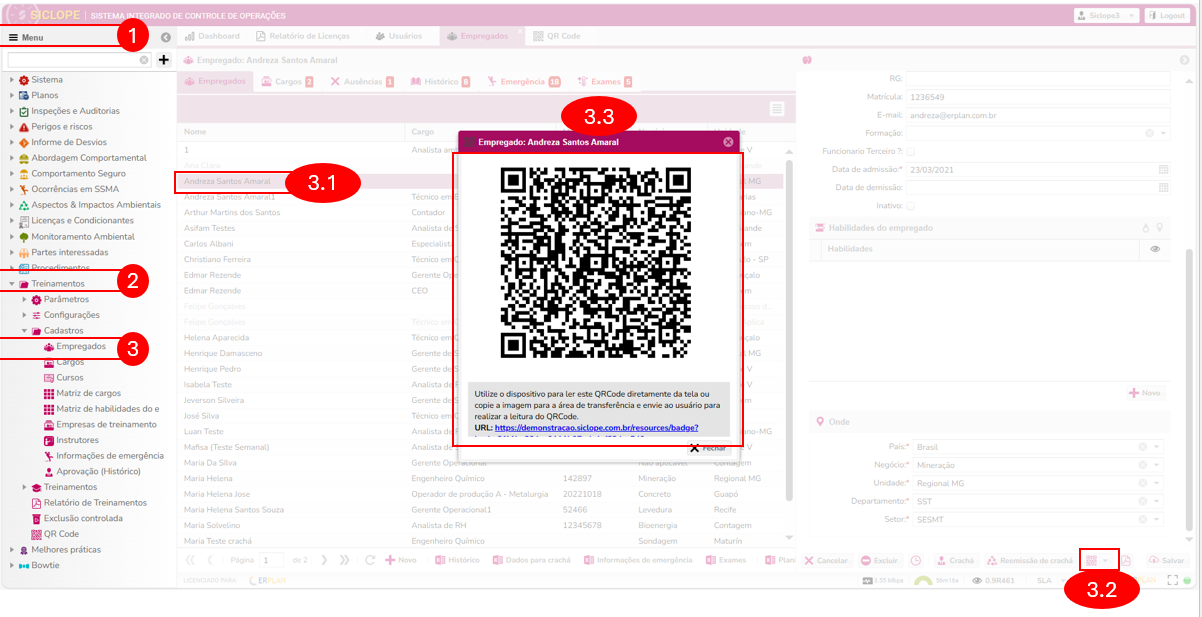The height and width of the screenshot is (617, 1202).
Task: Toggle the Inativo checkbox
Action: (910, 205)
